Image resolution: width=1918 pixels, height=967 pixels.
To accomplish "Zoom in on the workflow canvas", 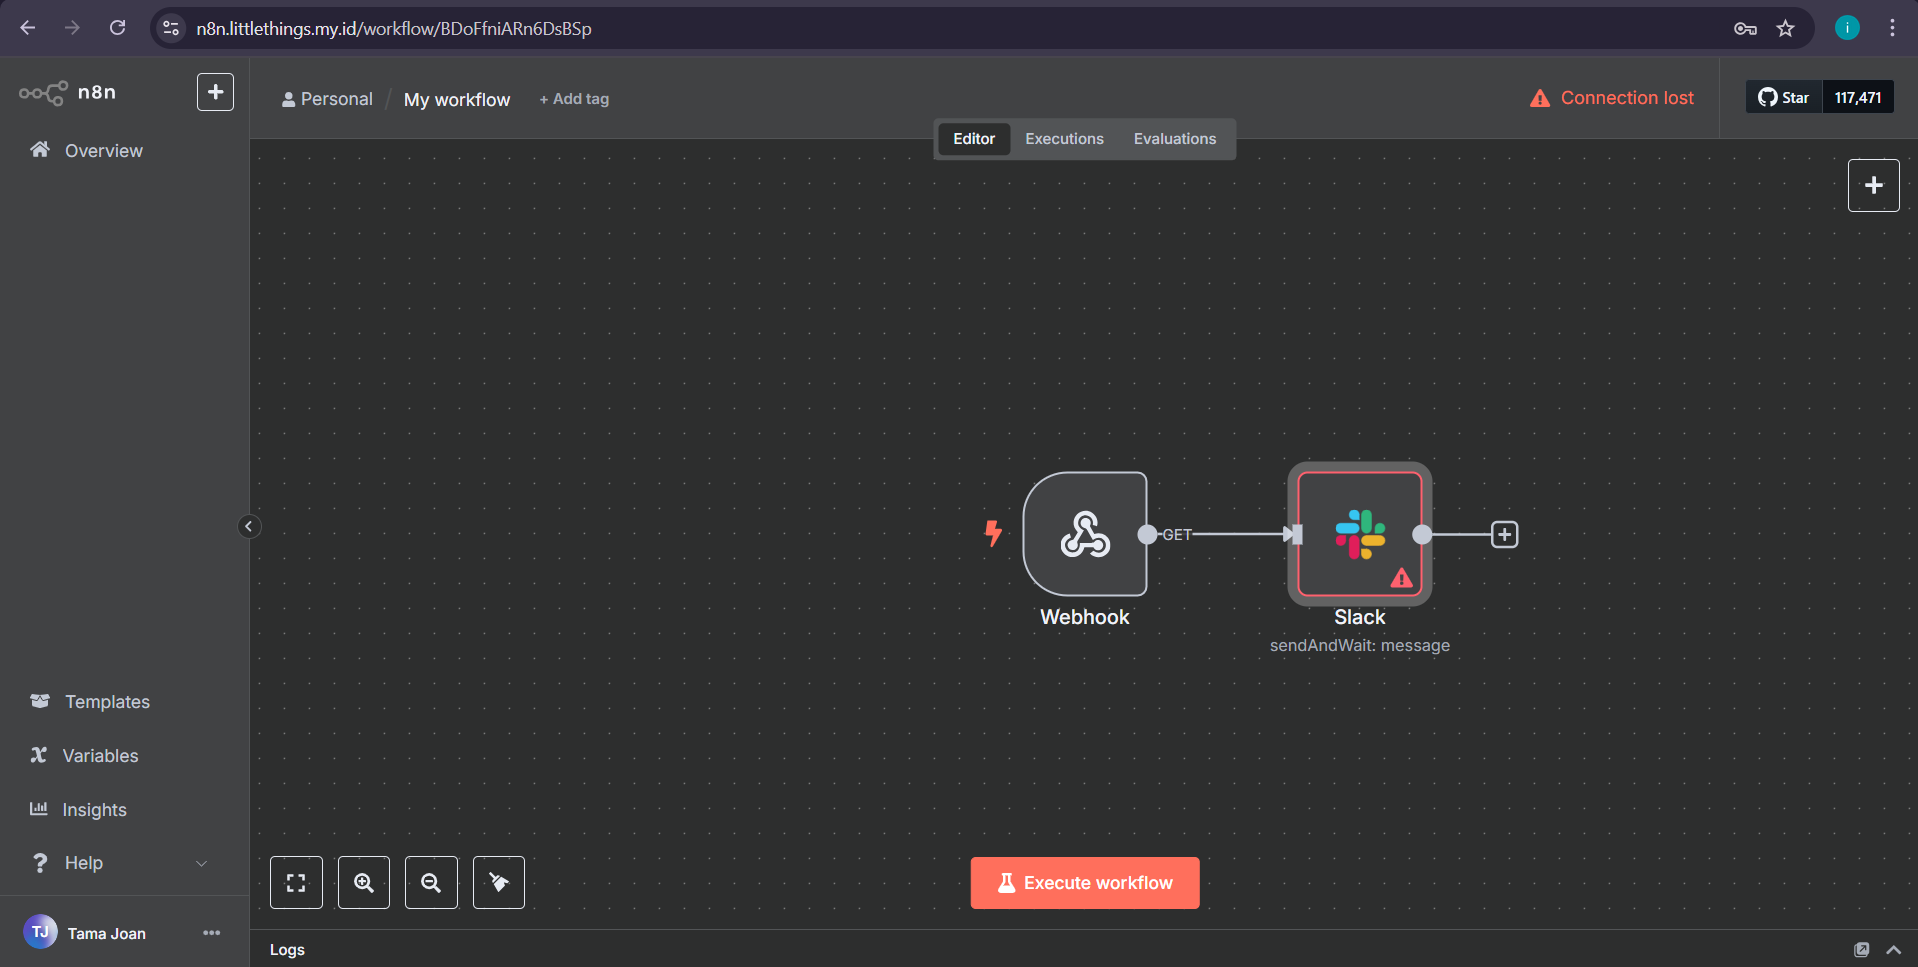I will click(x=364, y=882).
